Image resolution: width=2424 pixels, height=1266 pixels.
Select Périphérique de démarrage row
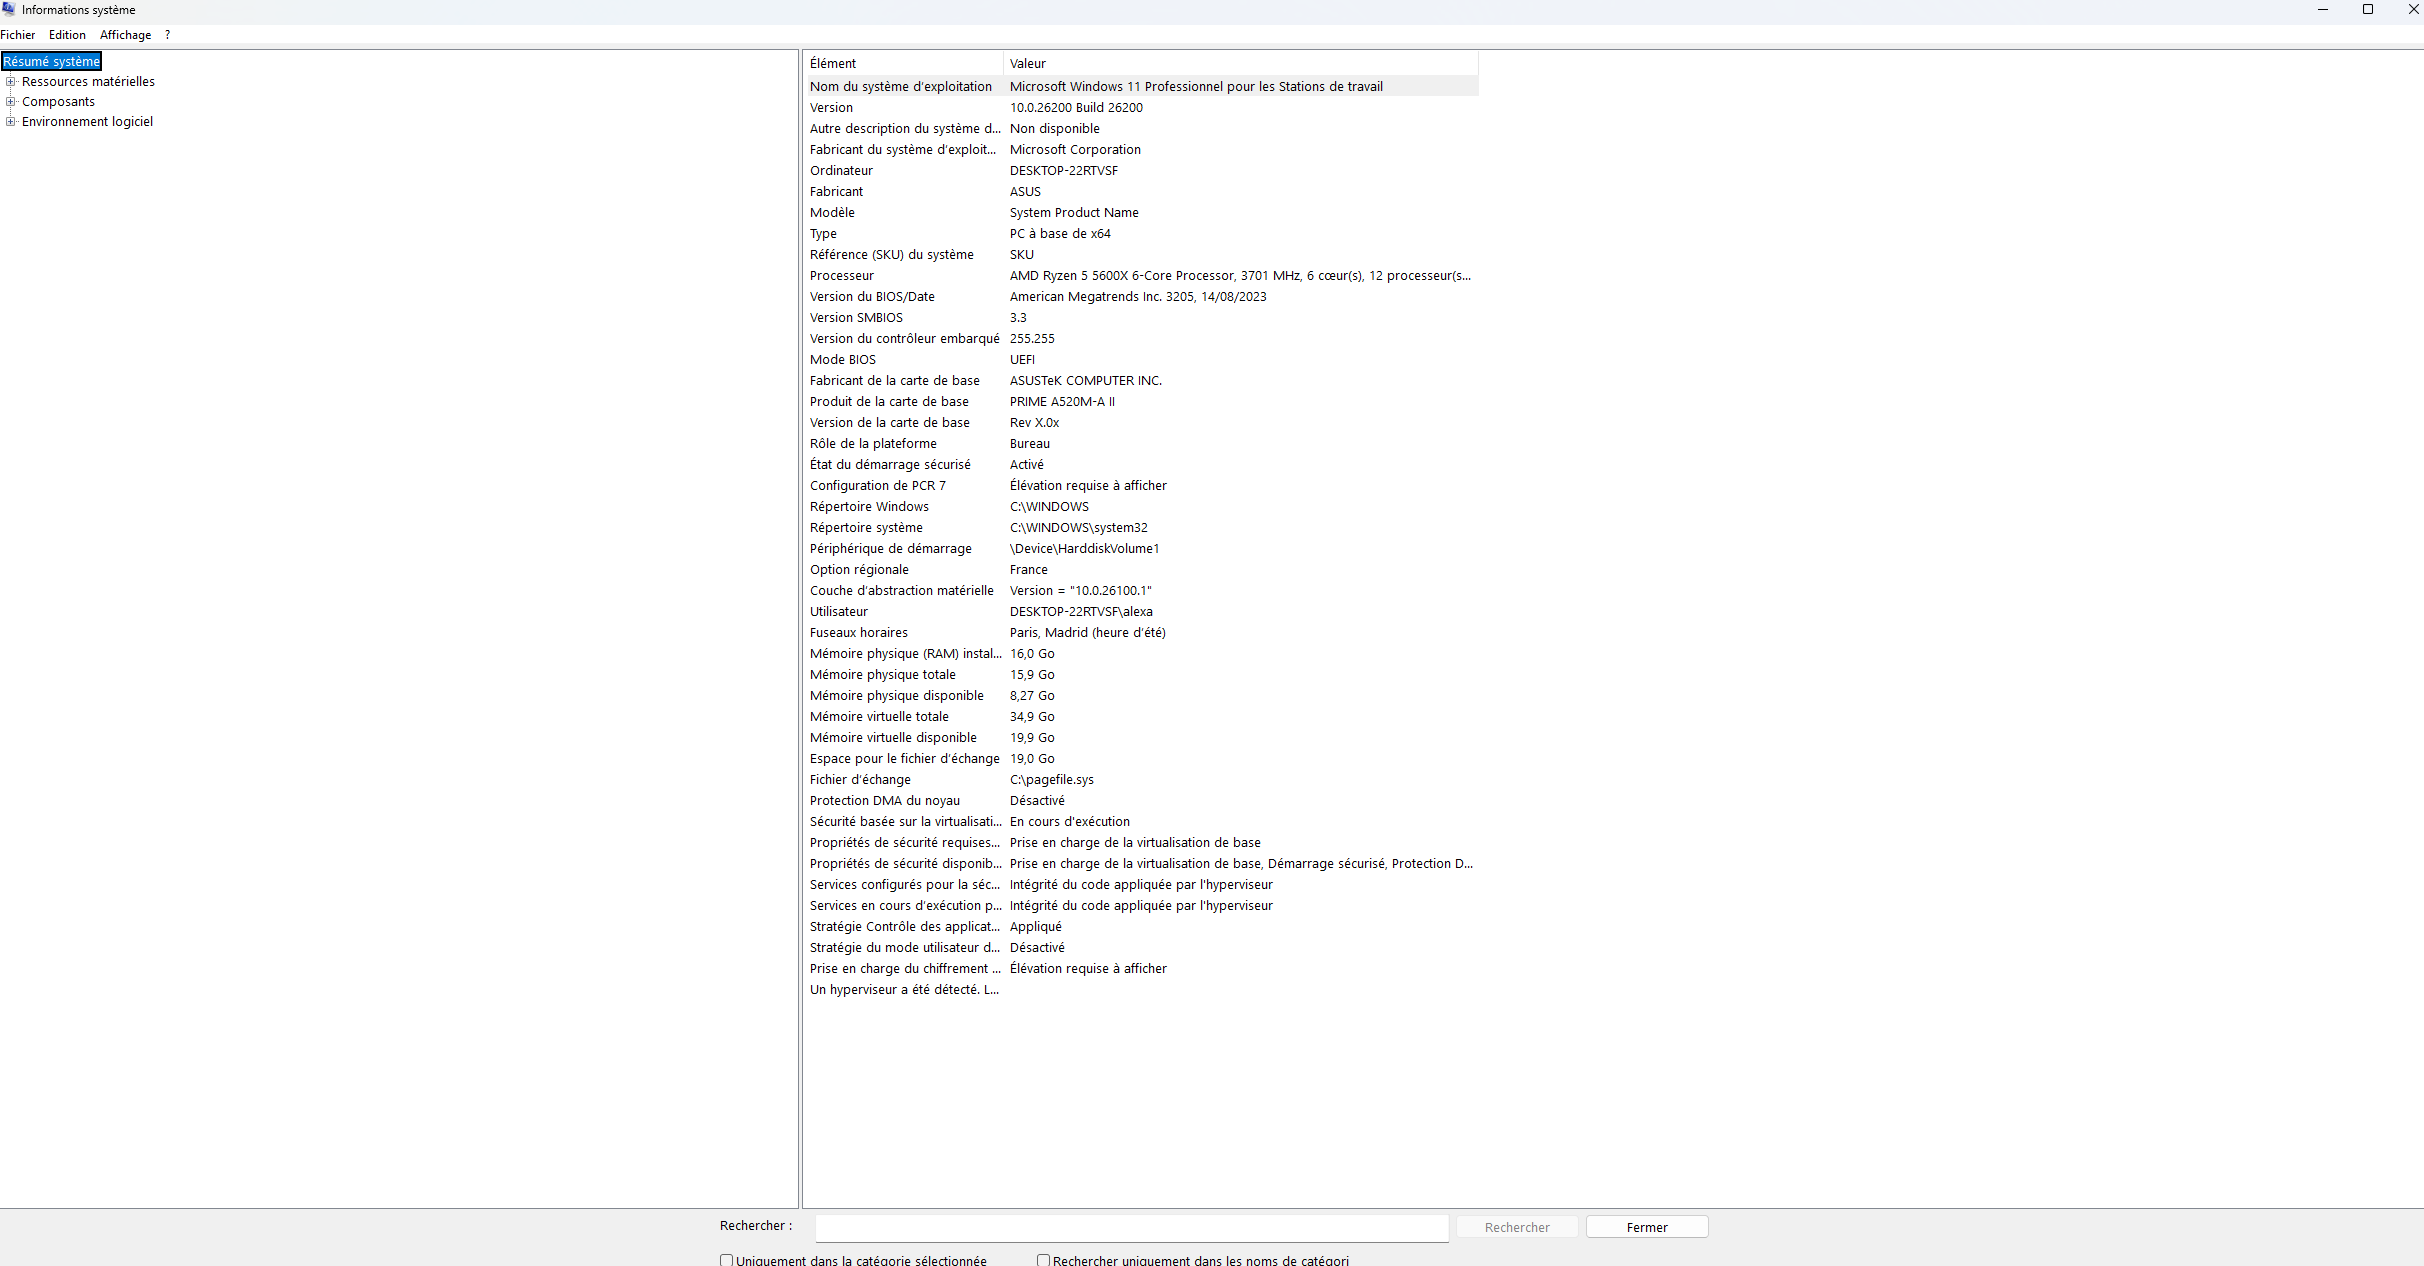1141,549
